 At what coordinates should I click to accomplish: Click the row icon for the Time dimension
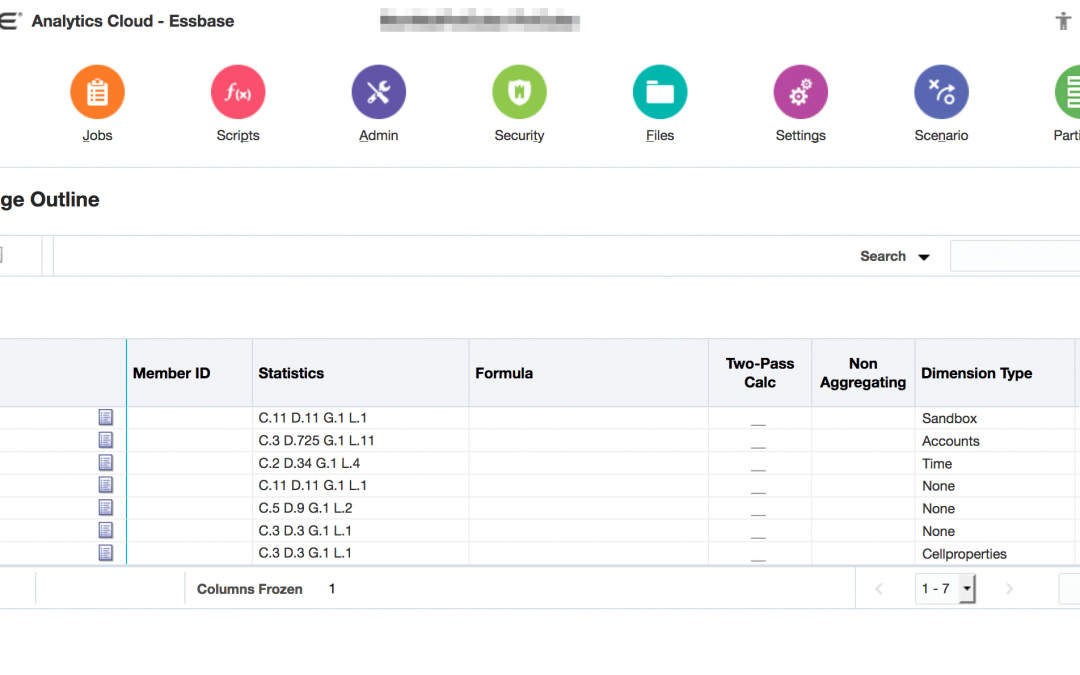(105, 463)
